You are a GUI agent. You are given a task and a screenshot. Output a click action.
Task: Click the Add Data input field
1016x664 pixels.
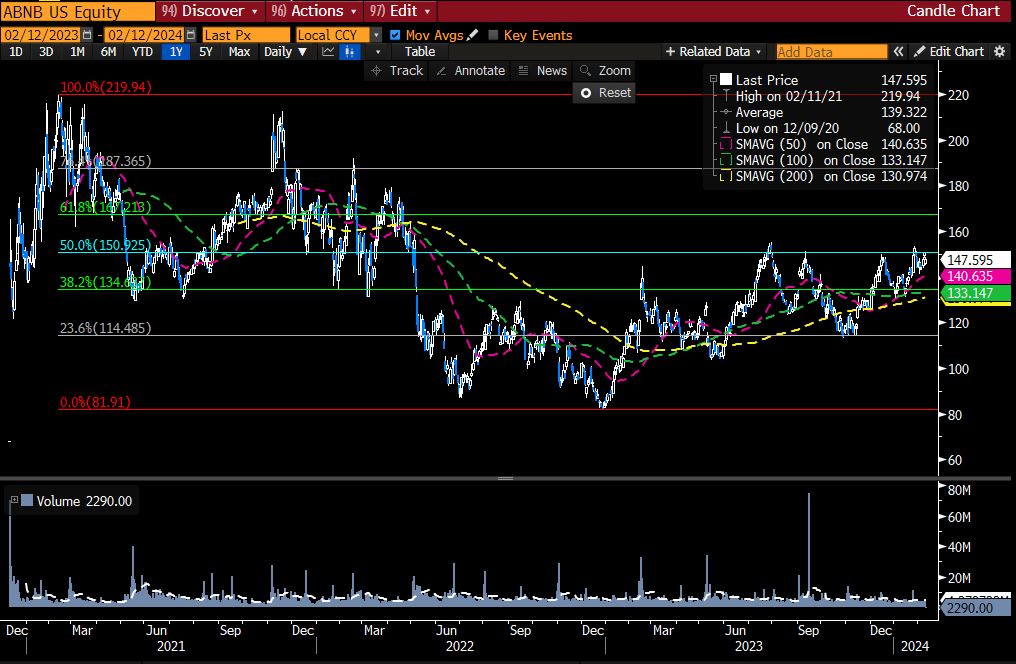(831, 52)
